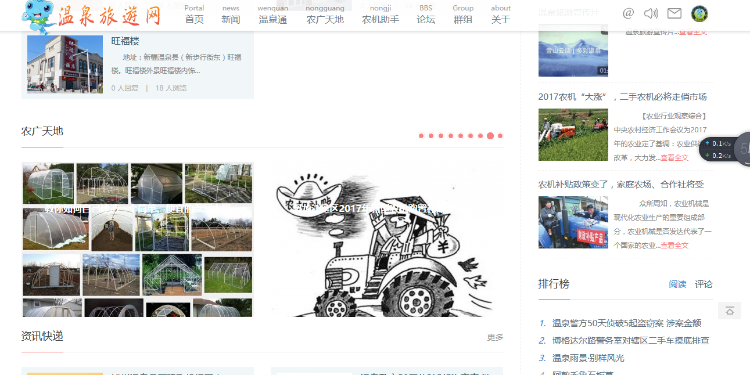Click 查看全文 under 农机补贴 article
The width and height of the screenshot is (750, 375).
pos(674,245)
